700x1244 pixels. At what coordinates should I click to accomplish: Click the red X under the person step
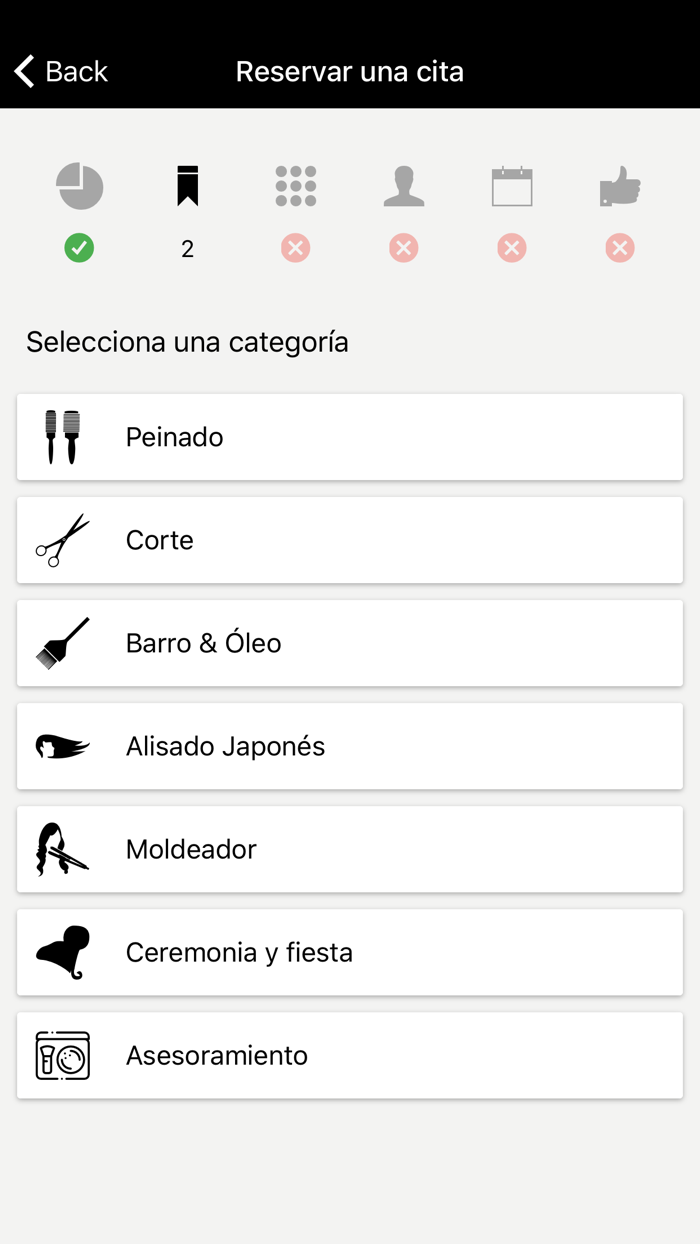[403, 248]
